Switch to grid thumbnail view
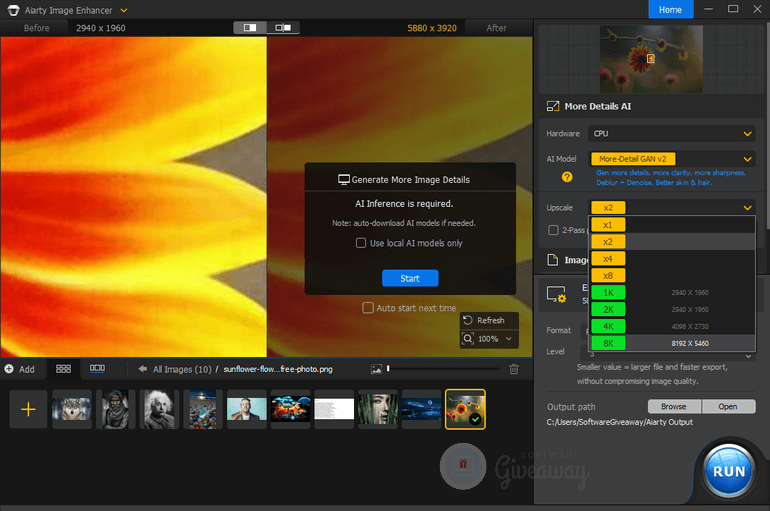 [x=63, y=369]
